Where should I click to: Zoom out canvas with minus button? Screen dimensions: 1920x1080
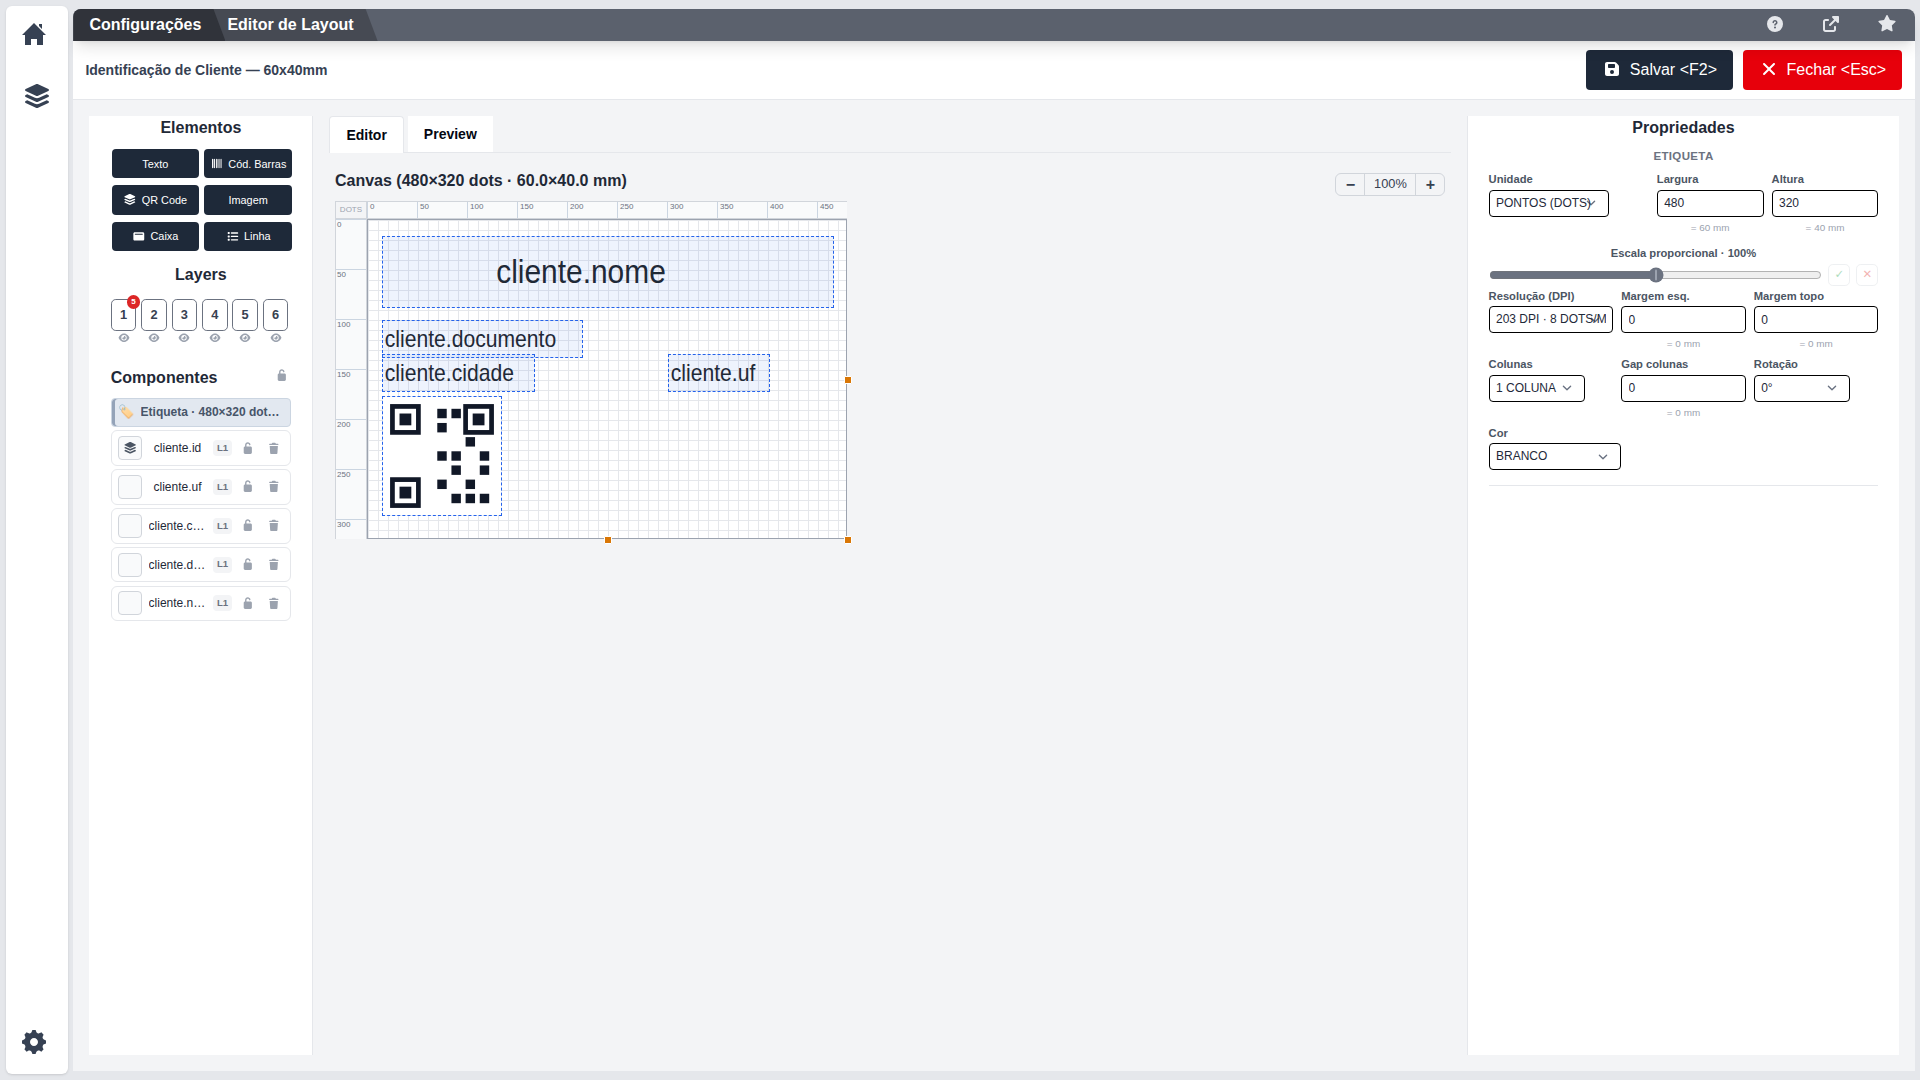coord(1350,184)
